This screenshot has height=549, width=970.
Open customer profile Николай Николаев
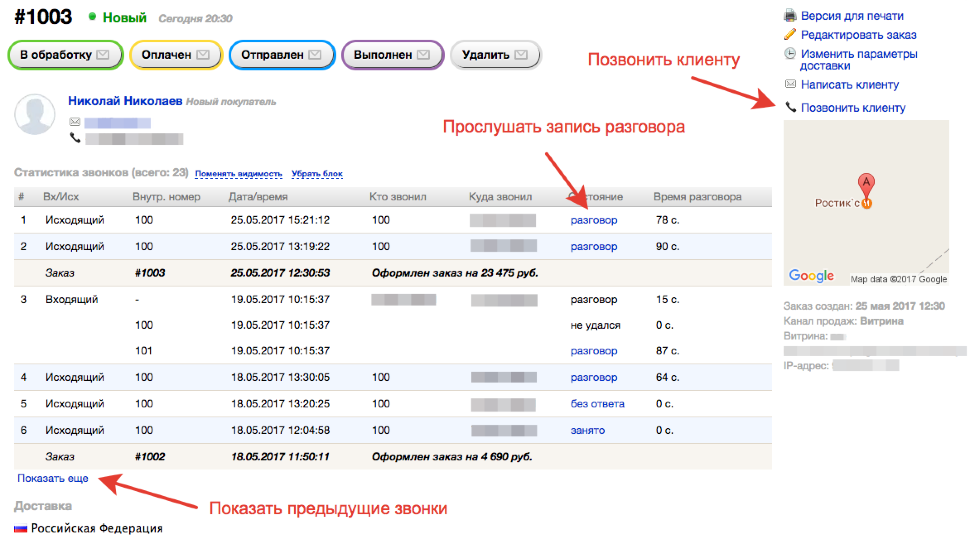[127, 101]
